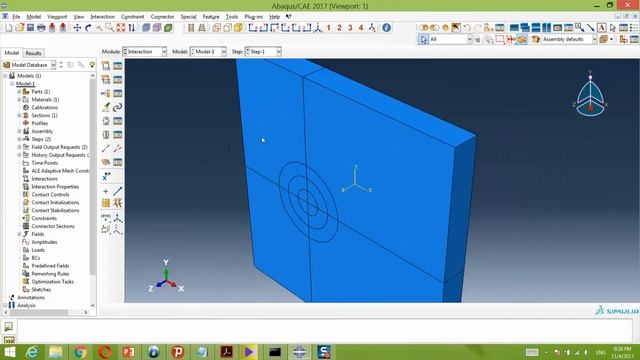640x360 pixels.
Task: Expand the Parts (1) tree node
Action: pos(19,92)
